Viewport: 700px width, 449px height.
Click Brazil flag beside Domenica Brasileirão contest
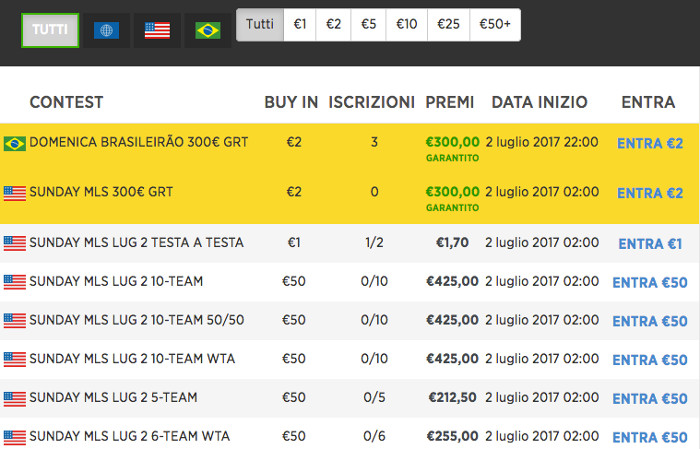coord(15,144)
